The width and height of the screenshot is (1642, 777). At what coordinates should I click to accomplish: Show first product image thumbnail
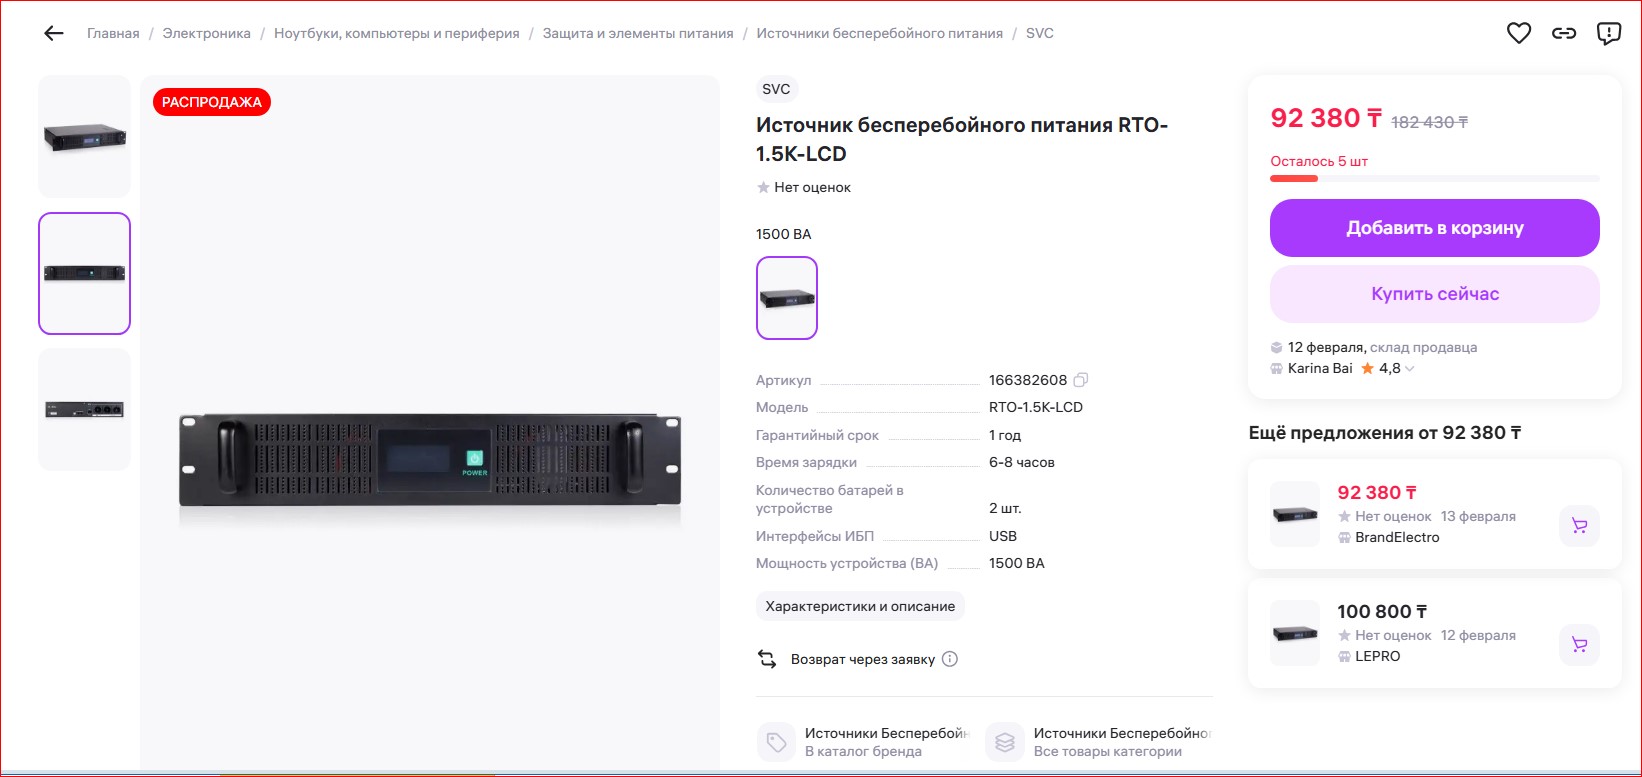[85, 136]
